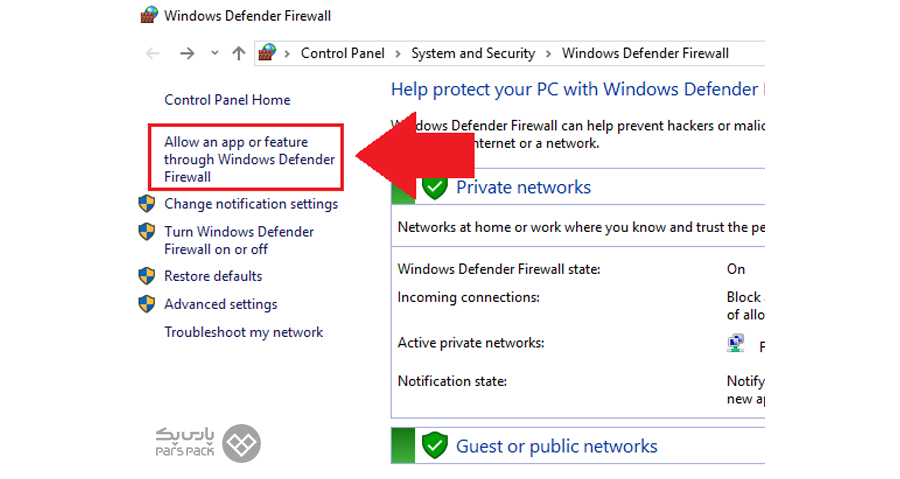Open Control Panel Home link

227,100
